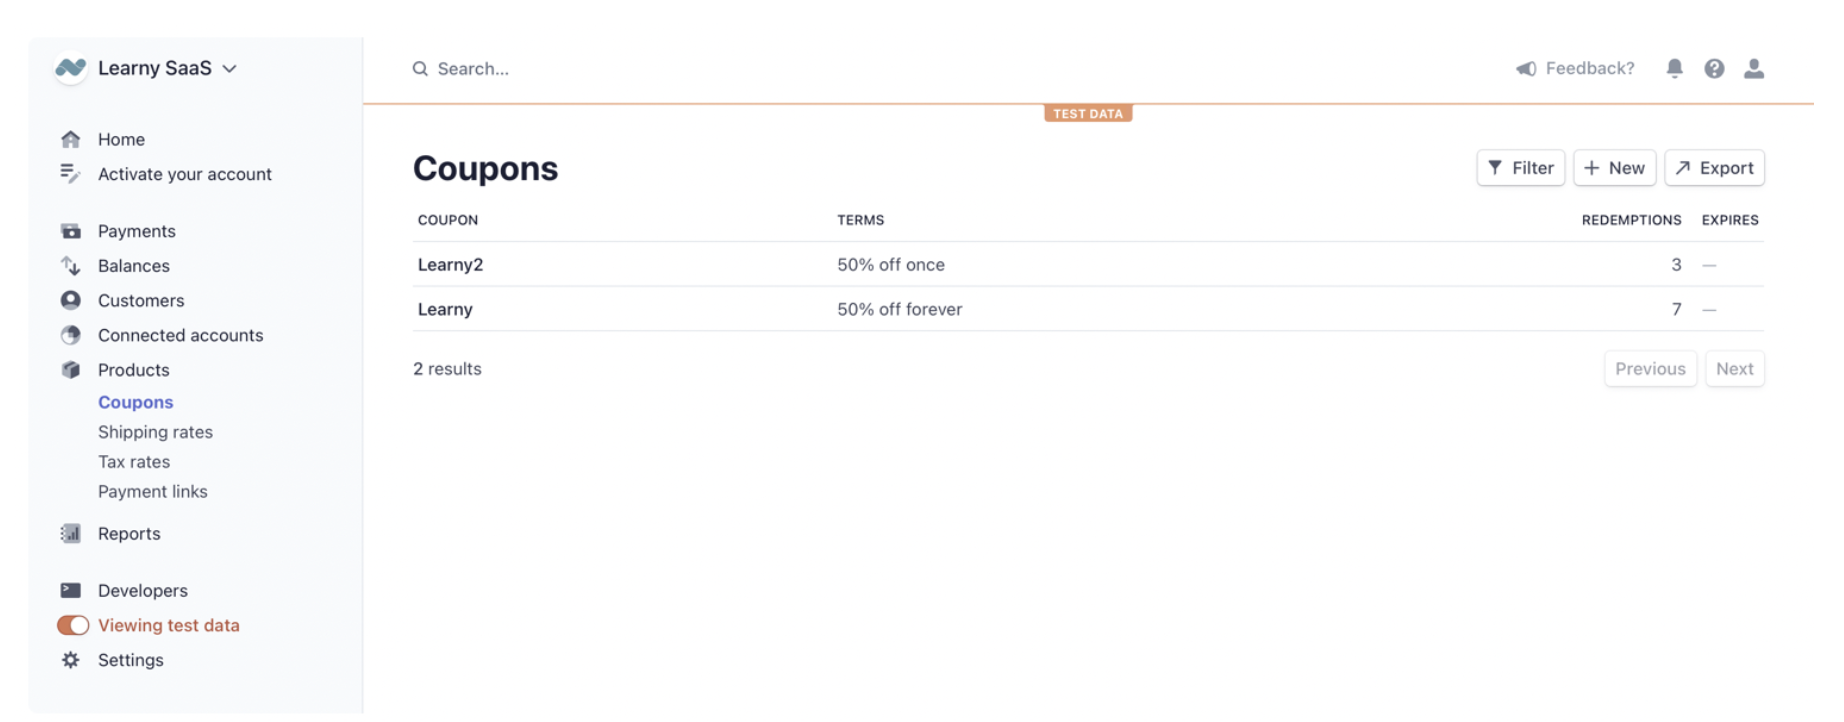Click the Developers terminal icon
This screenshot has height=722, width=1844.
[70, 590]
